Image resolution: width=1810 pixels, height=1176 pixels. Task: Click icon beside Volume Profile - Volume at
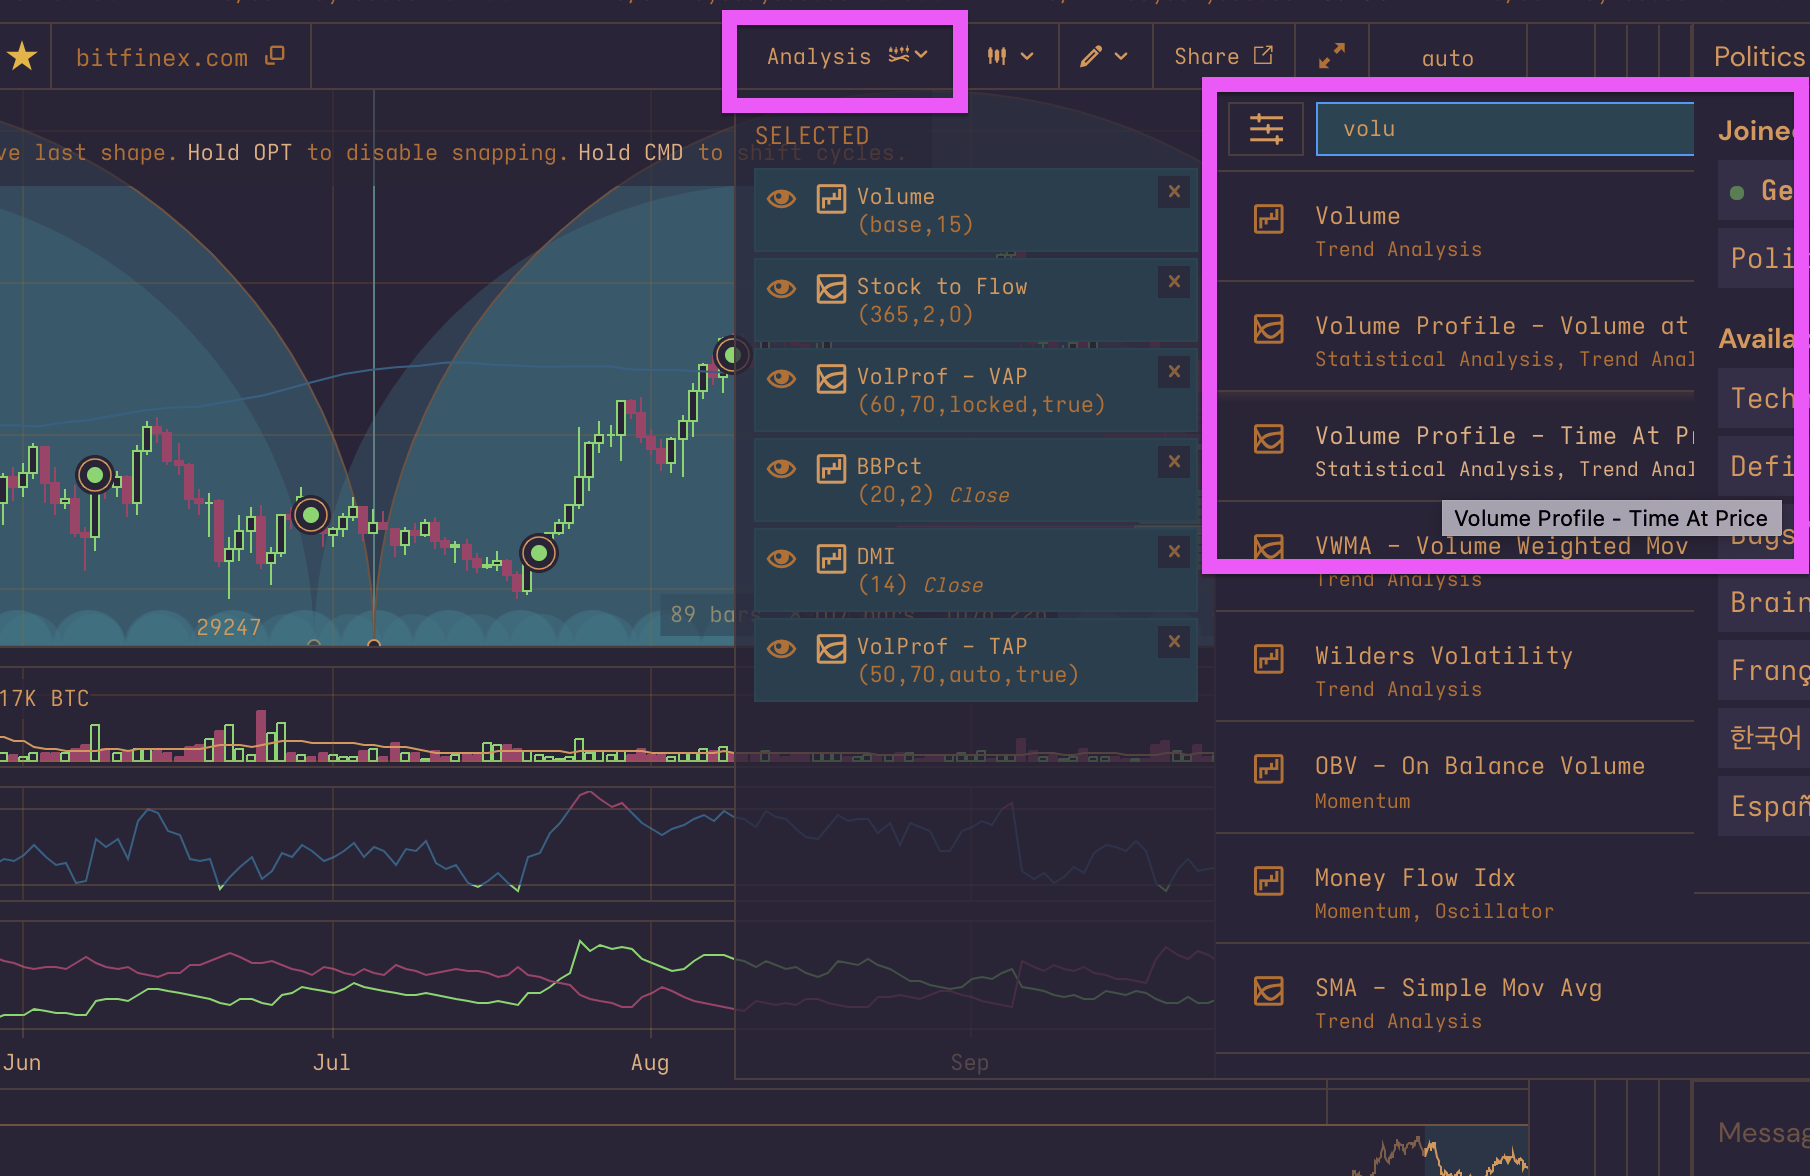pos(1269,328)
